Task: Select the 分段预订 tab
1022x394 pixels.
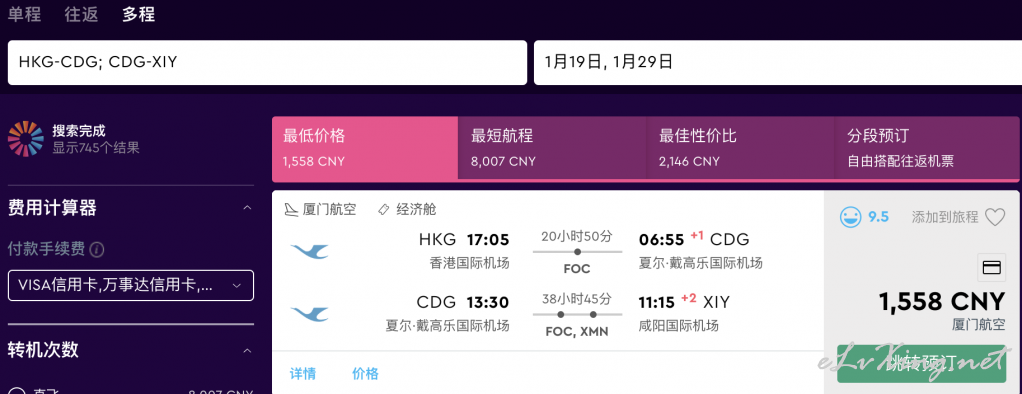Action: 927,148
